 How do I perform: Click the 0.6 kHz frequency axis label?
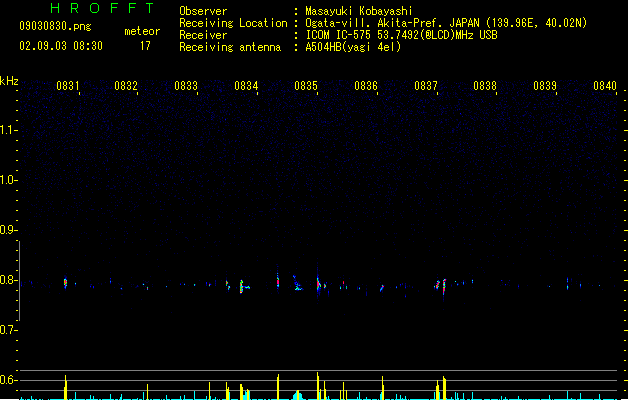9,380
